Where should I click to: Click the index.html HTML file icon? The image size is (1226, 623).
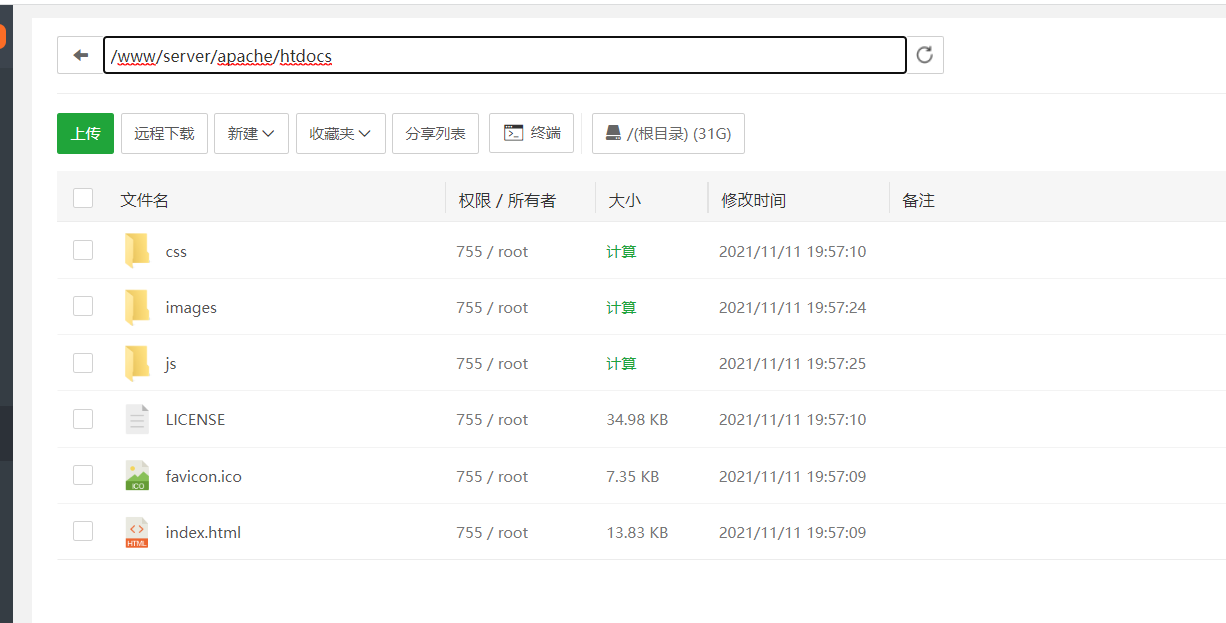(137, 532)
